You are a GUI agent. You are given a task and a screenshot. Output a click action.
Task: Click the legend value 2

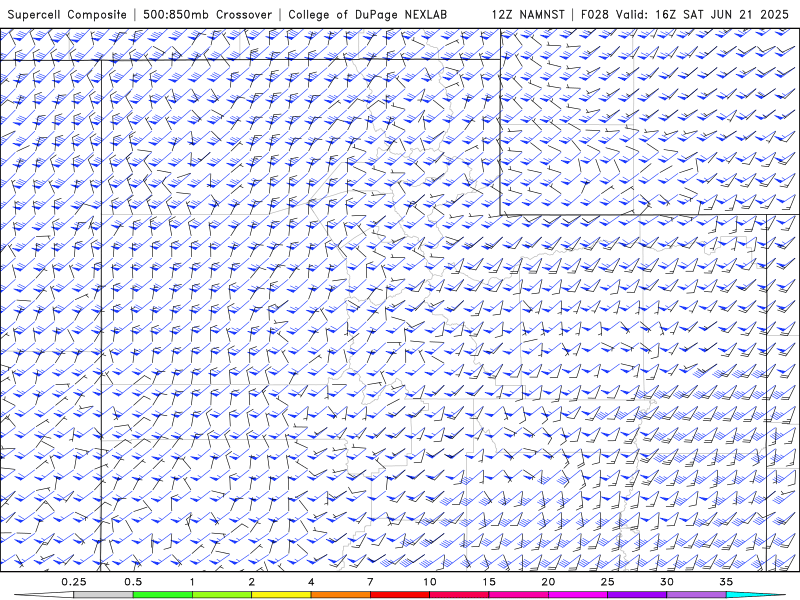coord(252,582)
